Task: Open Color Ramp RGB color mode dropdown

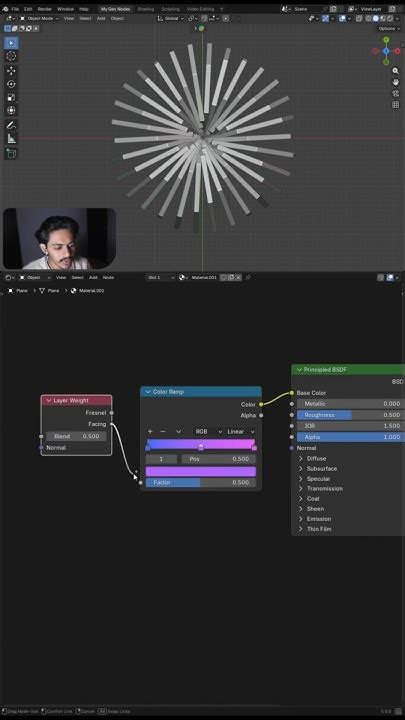Action: pyautogui.click(x=207, y=432)
